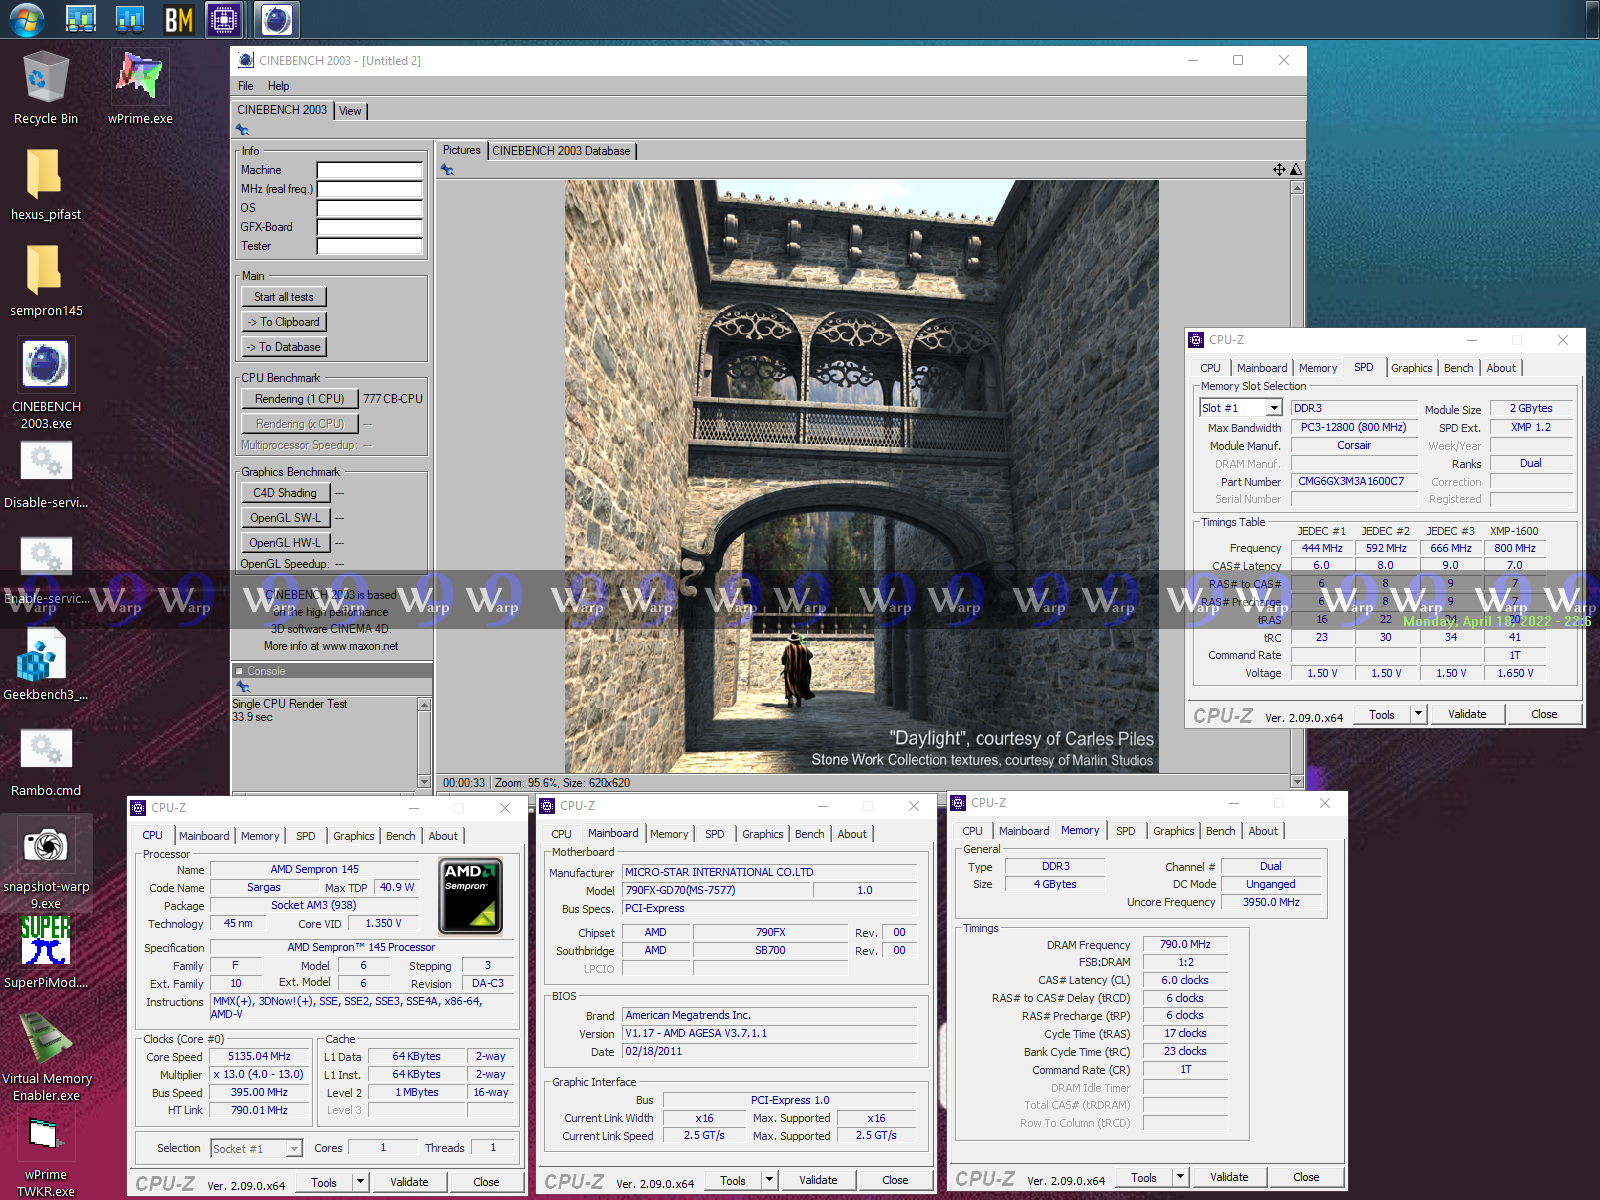Click the move crosshair icon above the render

point(1279,170)
